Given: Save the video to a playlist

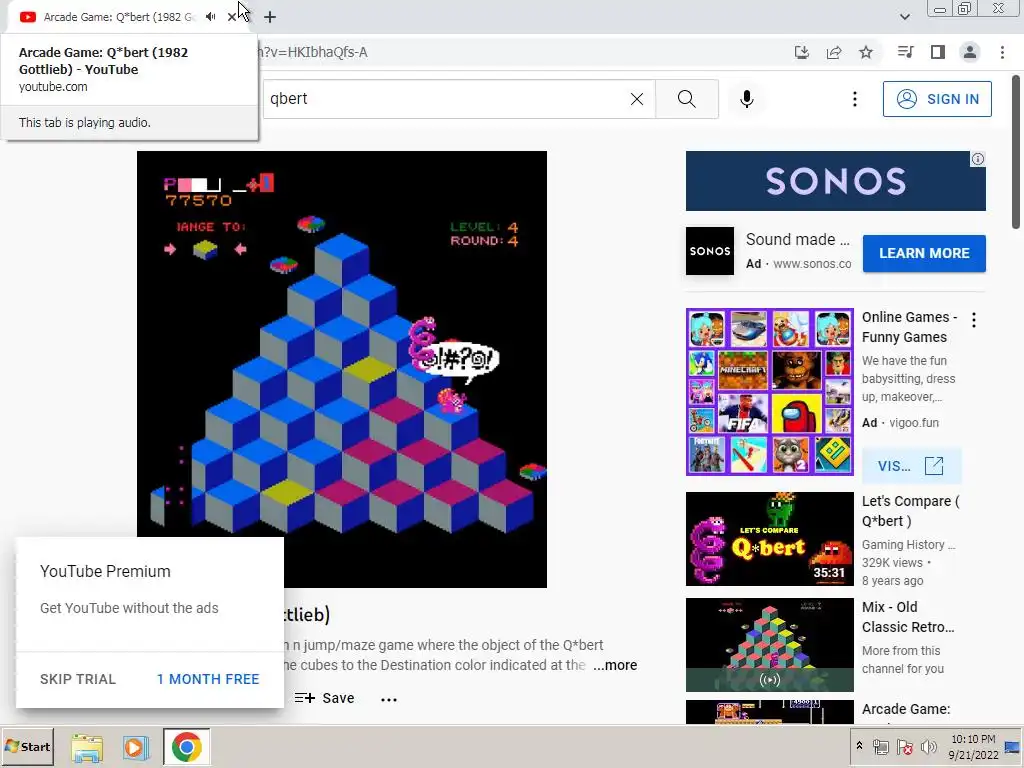Looking at the screenshot, I should point(325,698).
